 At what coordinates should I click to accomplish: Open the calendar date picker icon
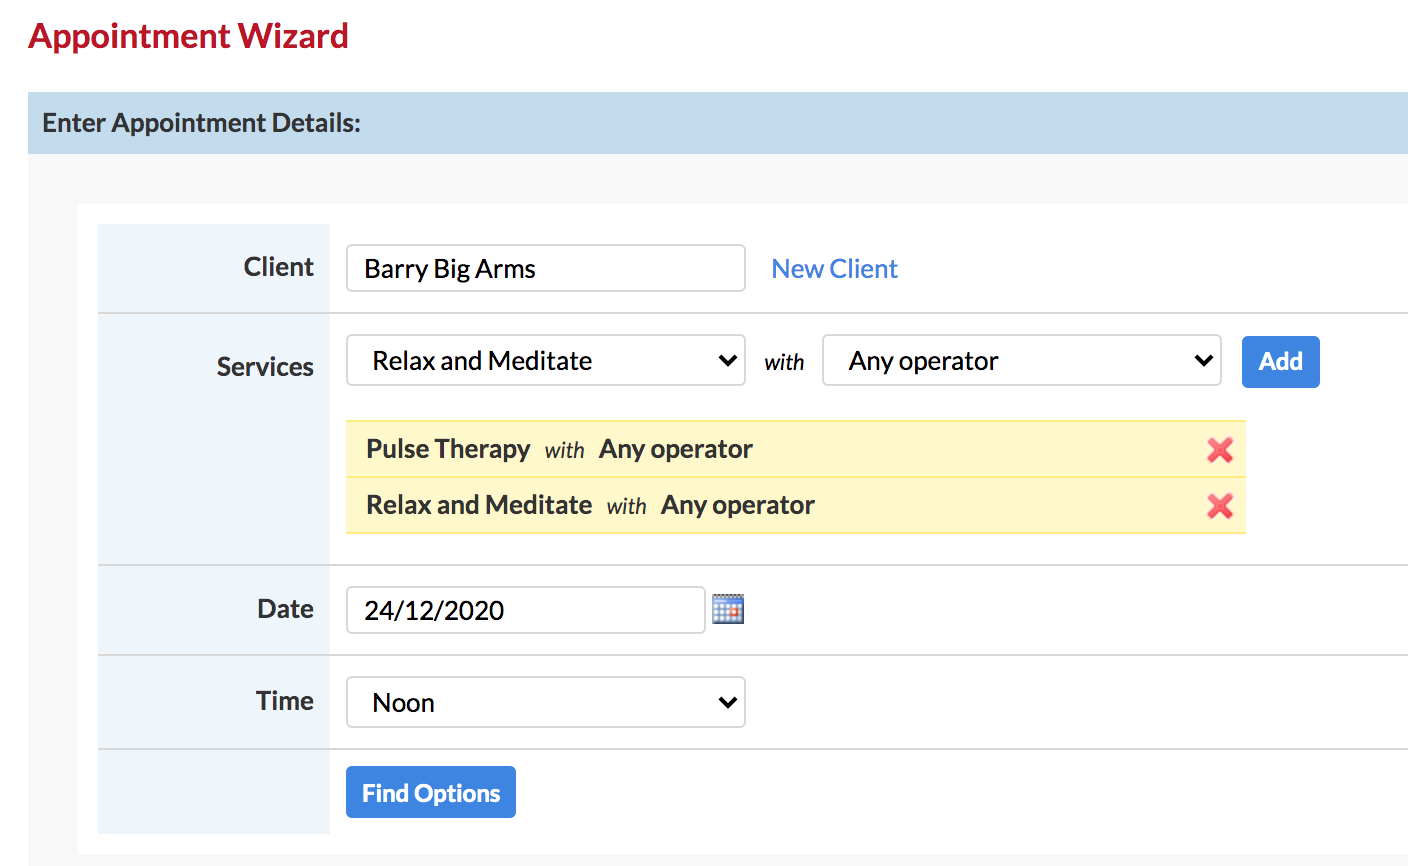(x=728, y=609)
